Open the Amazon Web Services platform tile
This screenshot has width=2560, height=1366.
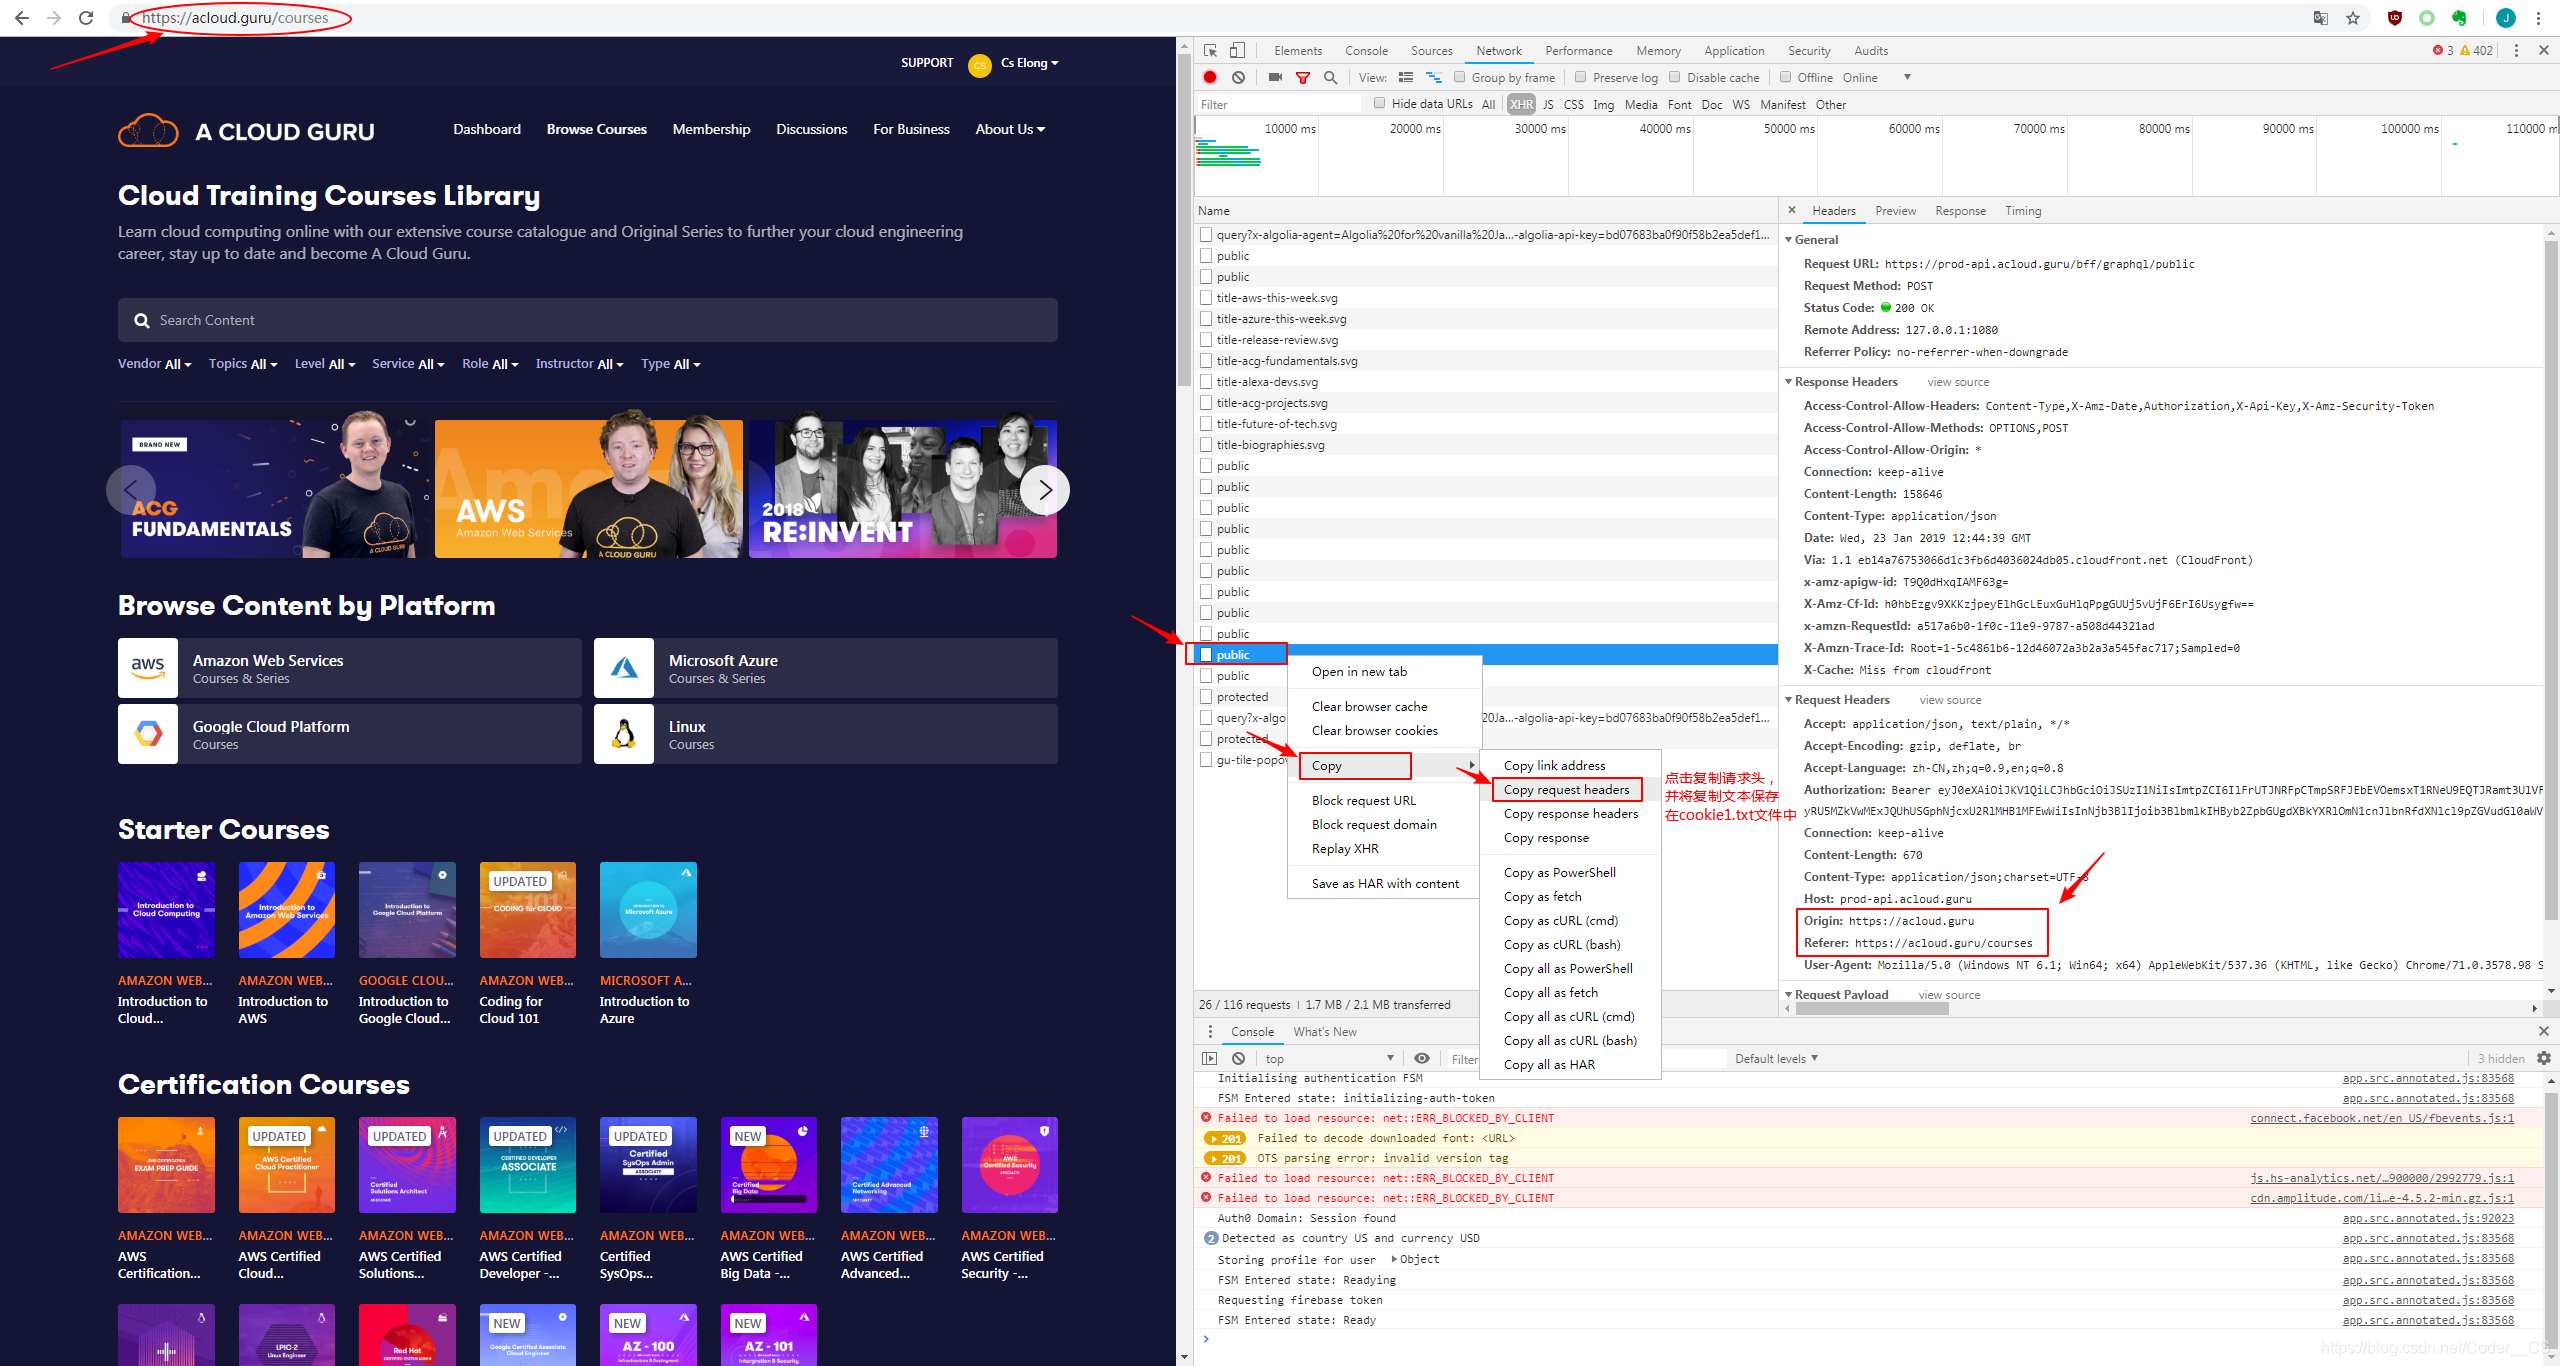point(350,668)
